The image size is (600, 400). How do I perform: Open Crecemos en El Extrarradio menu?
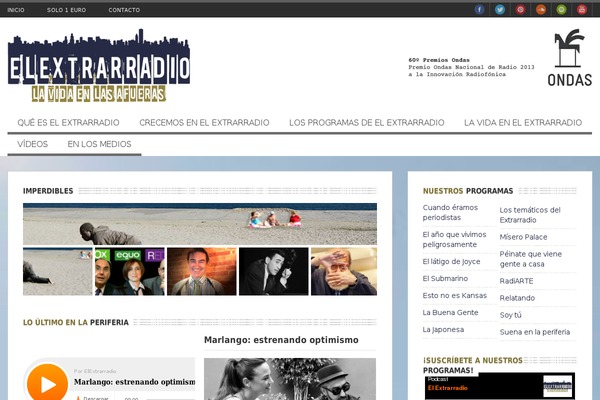[x=204, y=122]
